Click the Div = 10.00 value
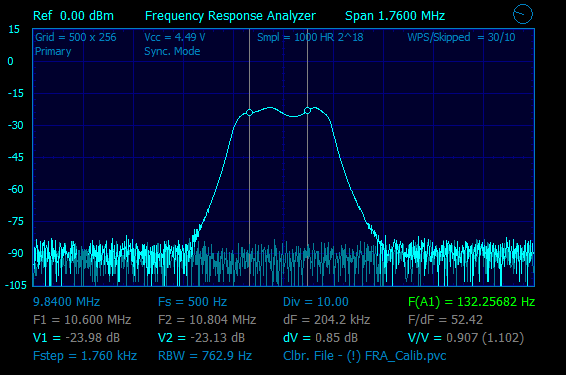Screen dimensions: 566x375 (316, 302)
